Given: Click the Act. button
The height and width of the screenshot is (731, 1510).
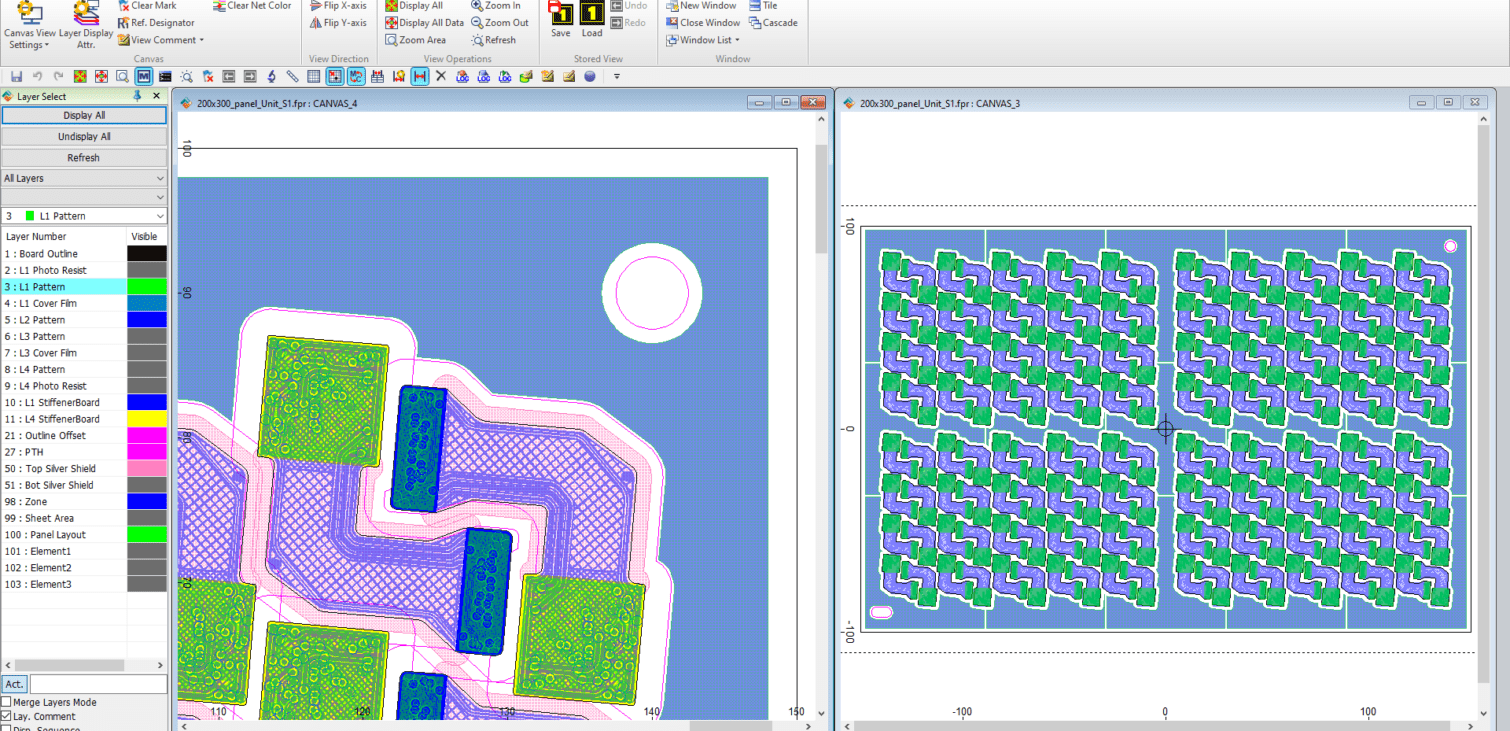Looking at the screenshot, I should 15,685.
